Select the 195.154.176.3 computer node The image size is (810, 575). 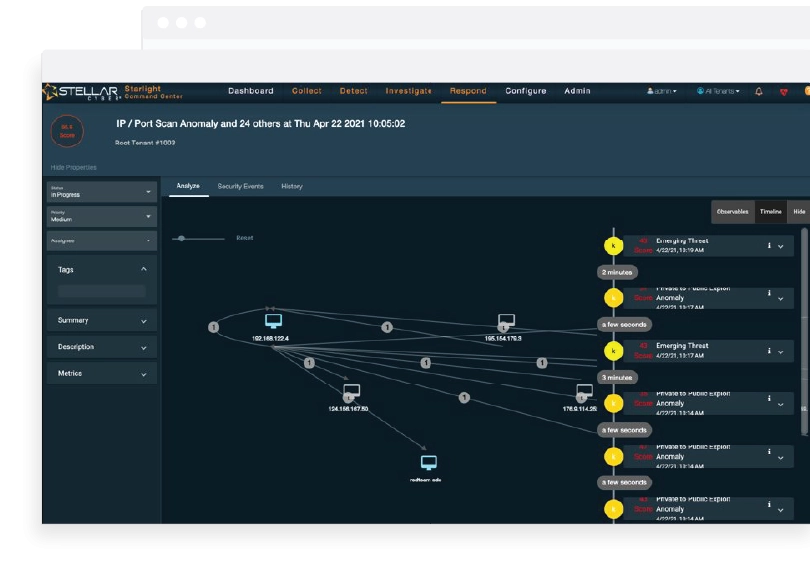(x=506, y=322)
